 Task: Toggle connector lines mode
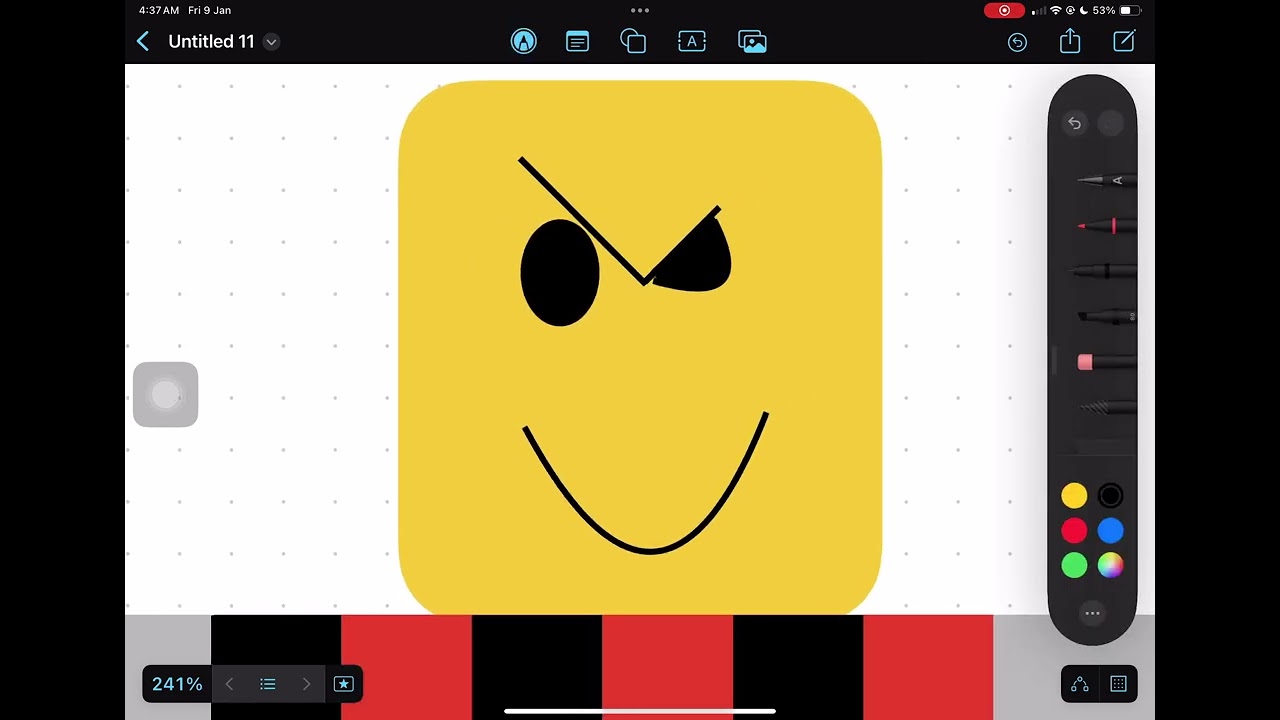(1080, 684)
